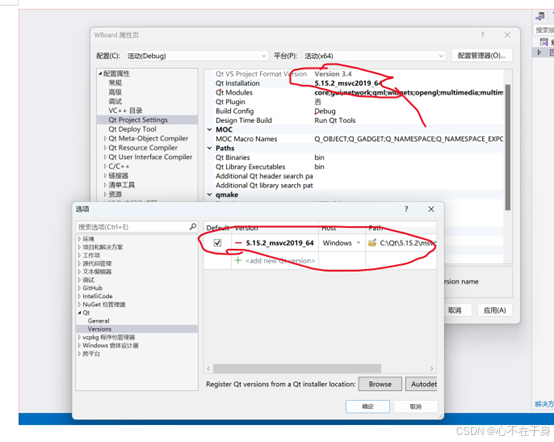Image resolution: width=554 pixels, height=442 pixels.
Task: Expand the NuGet 包管理器 options node
Action: 79,304
